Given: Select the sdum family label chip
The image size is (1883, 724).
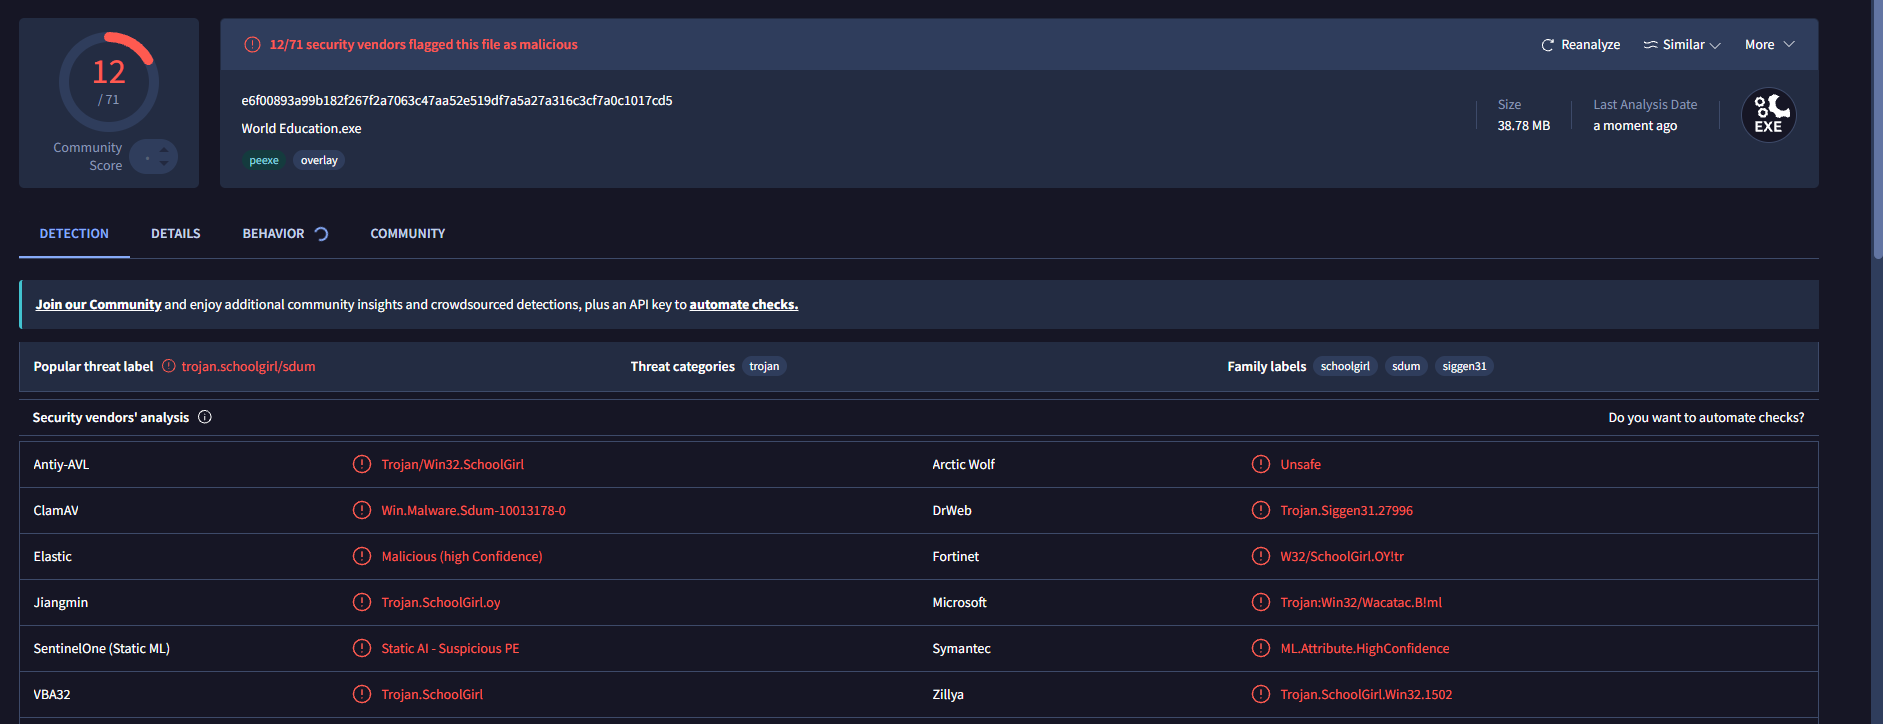Looking at the screenshot, I should point(1406,366).
